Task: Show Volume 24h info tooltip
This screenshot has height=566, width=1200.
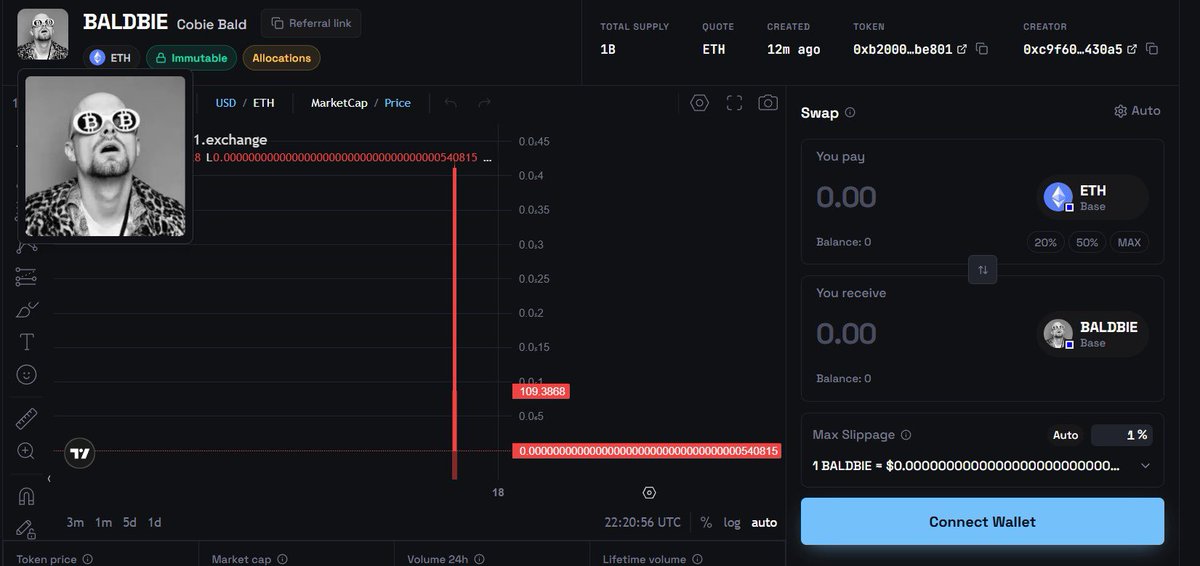Action: point(479,560)
